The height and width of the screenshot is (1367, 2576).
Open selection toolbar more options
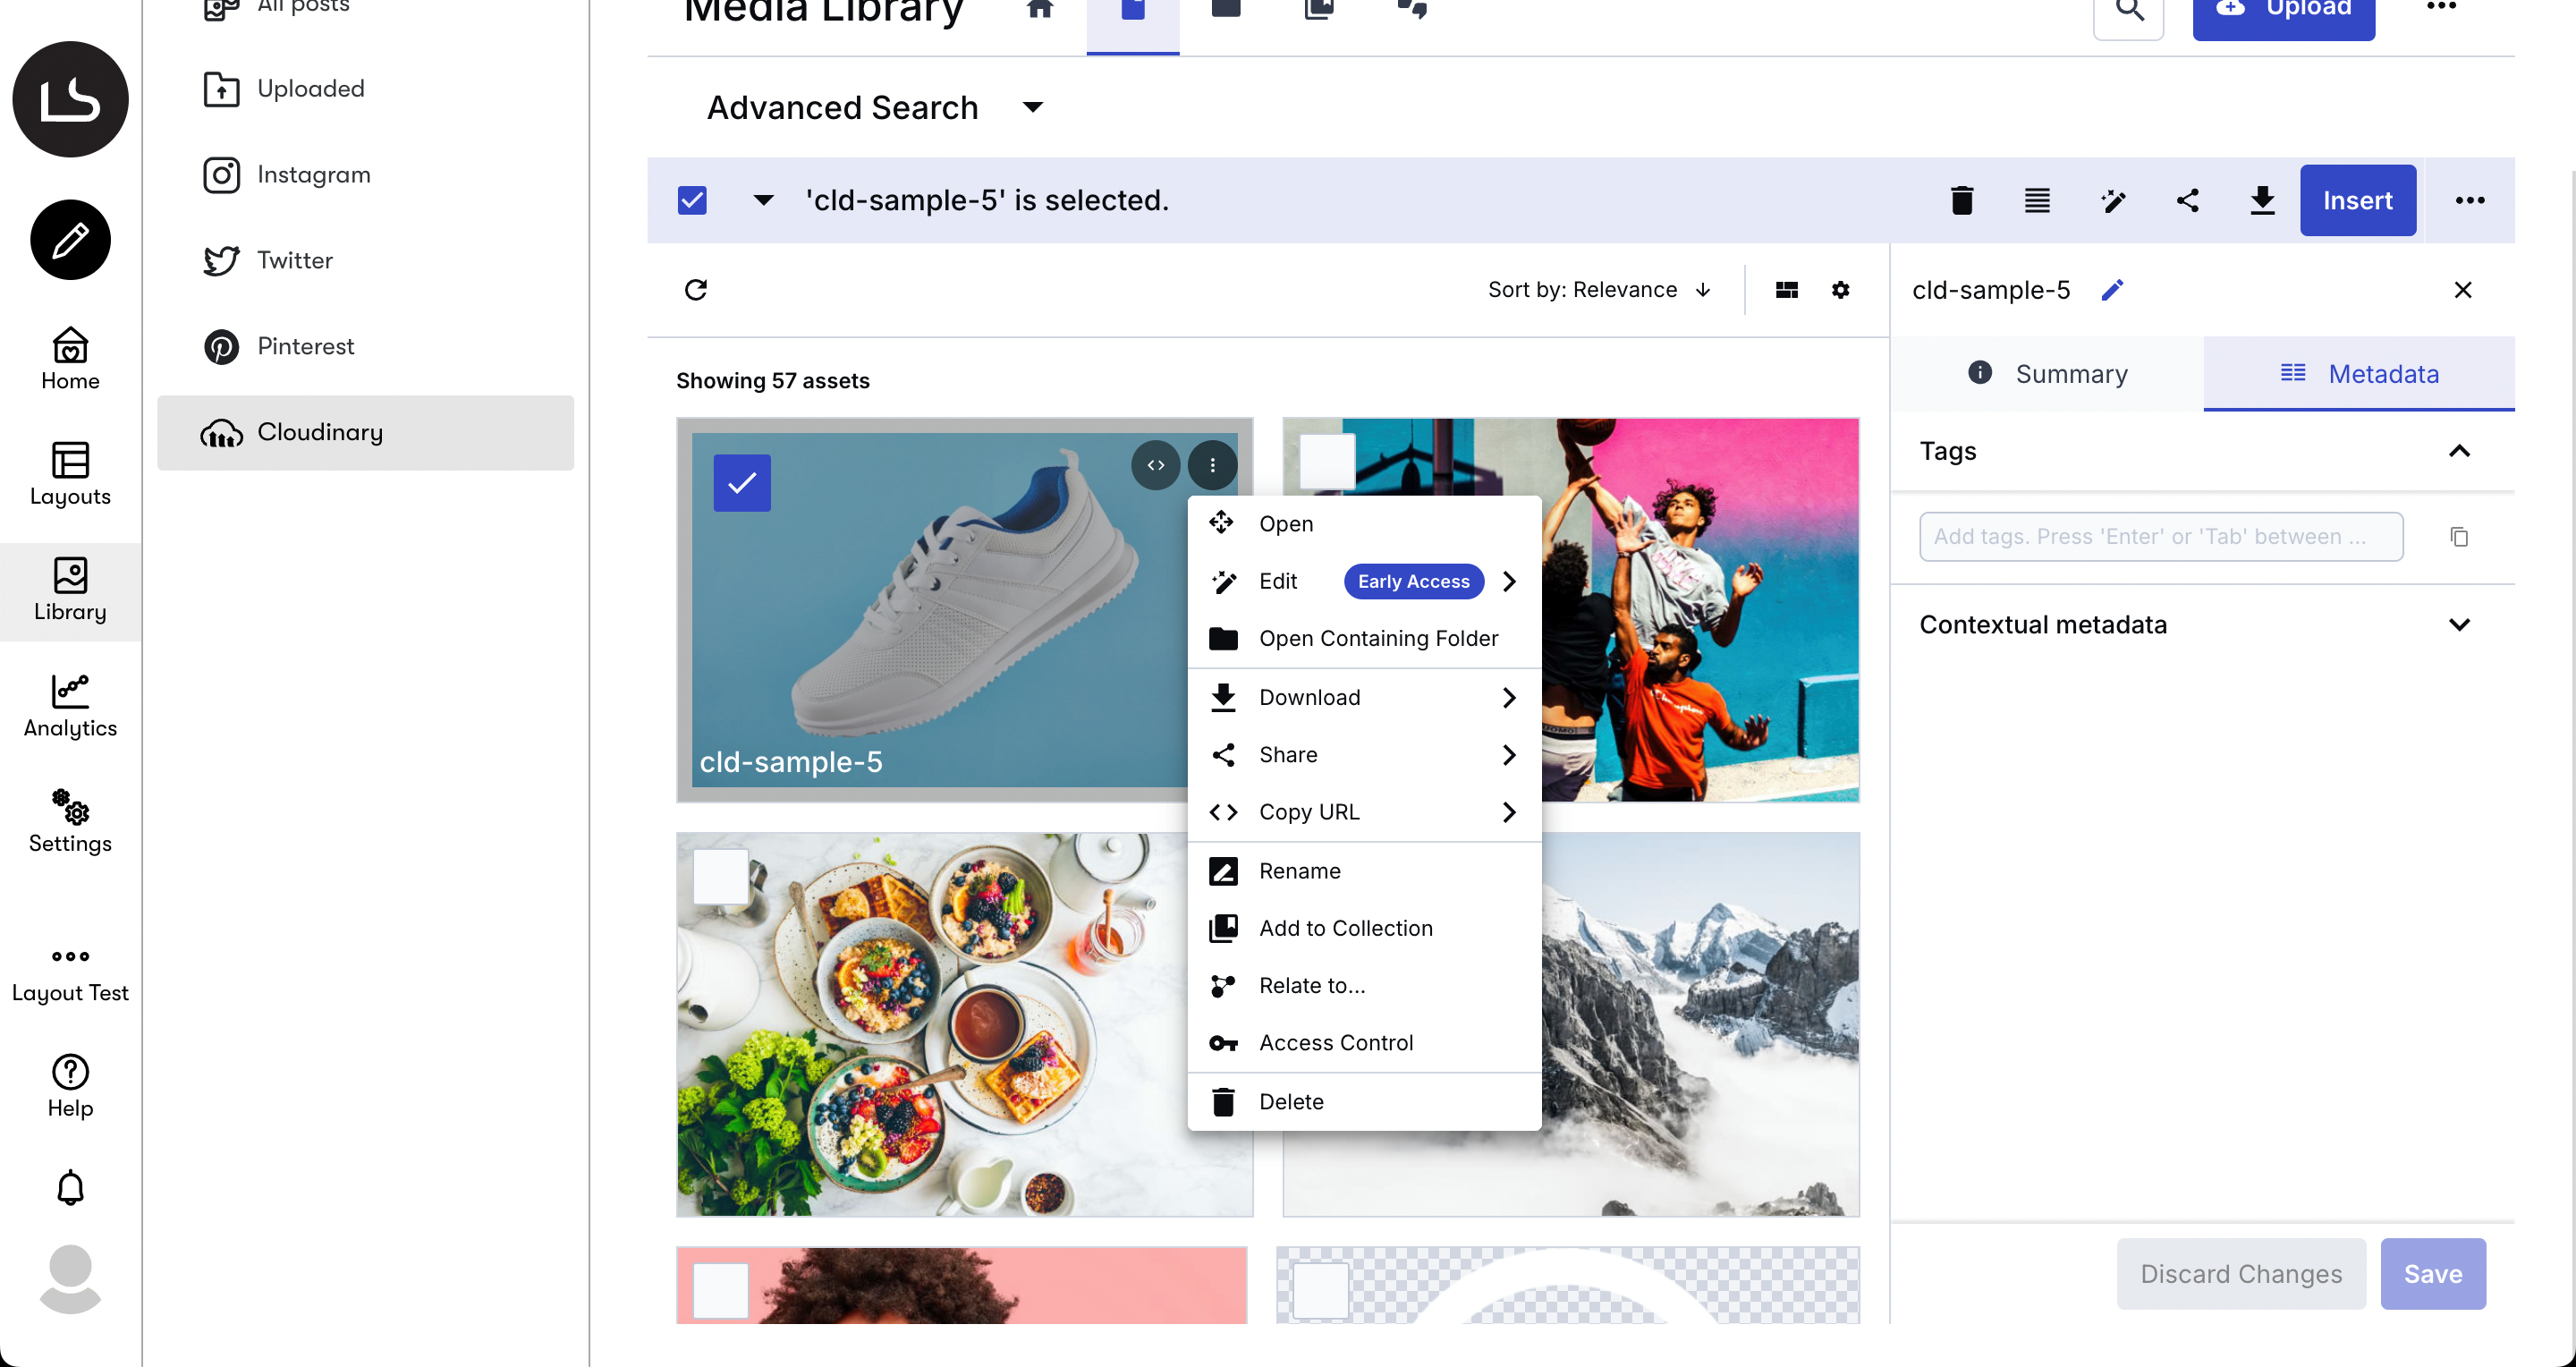2470,201
